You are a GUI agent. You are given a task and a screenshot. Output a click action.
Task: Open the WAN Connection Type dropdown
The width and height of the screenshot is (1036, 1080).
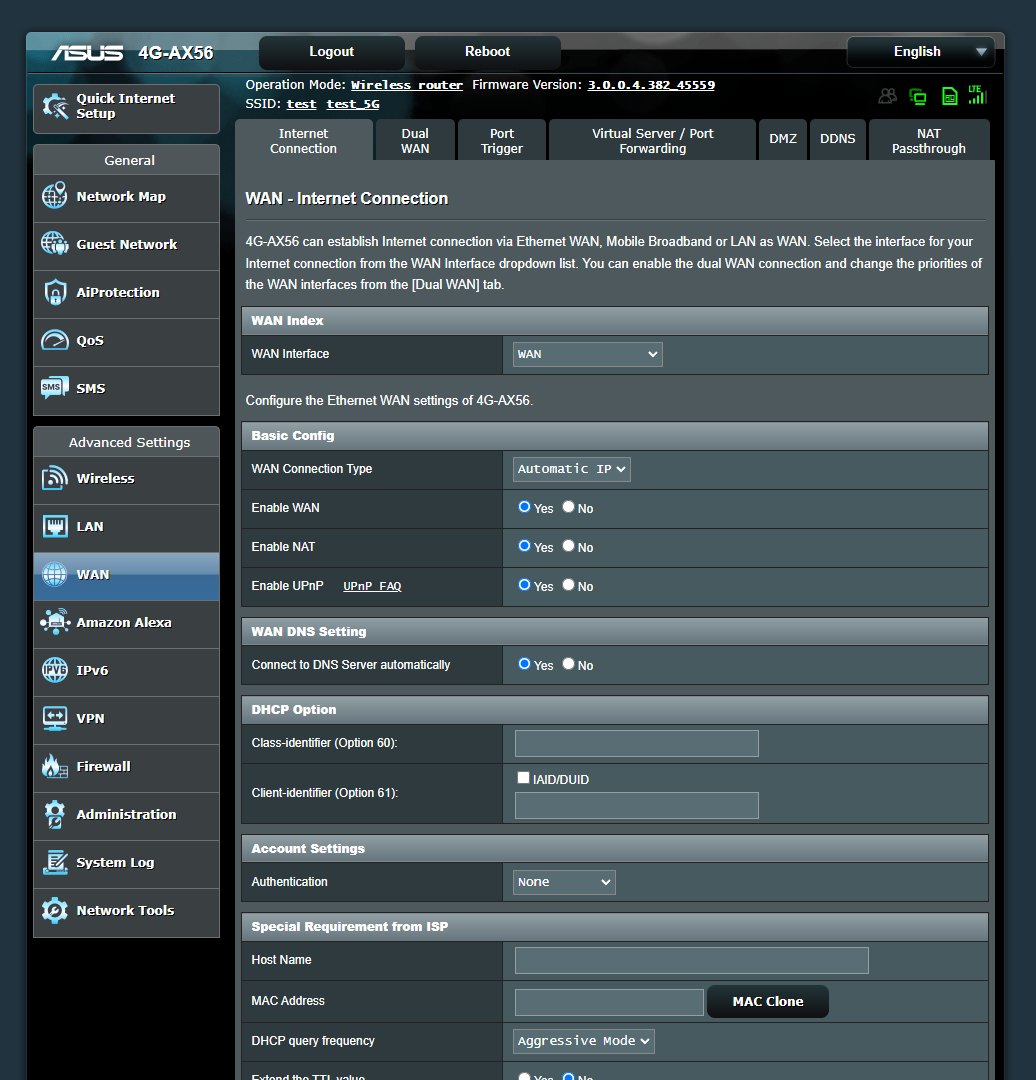click(572, 469)
